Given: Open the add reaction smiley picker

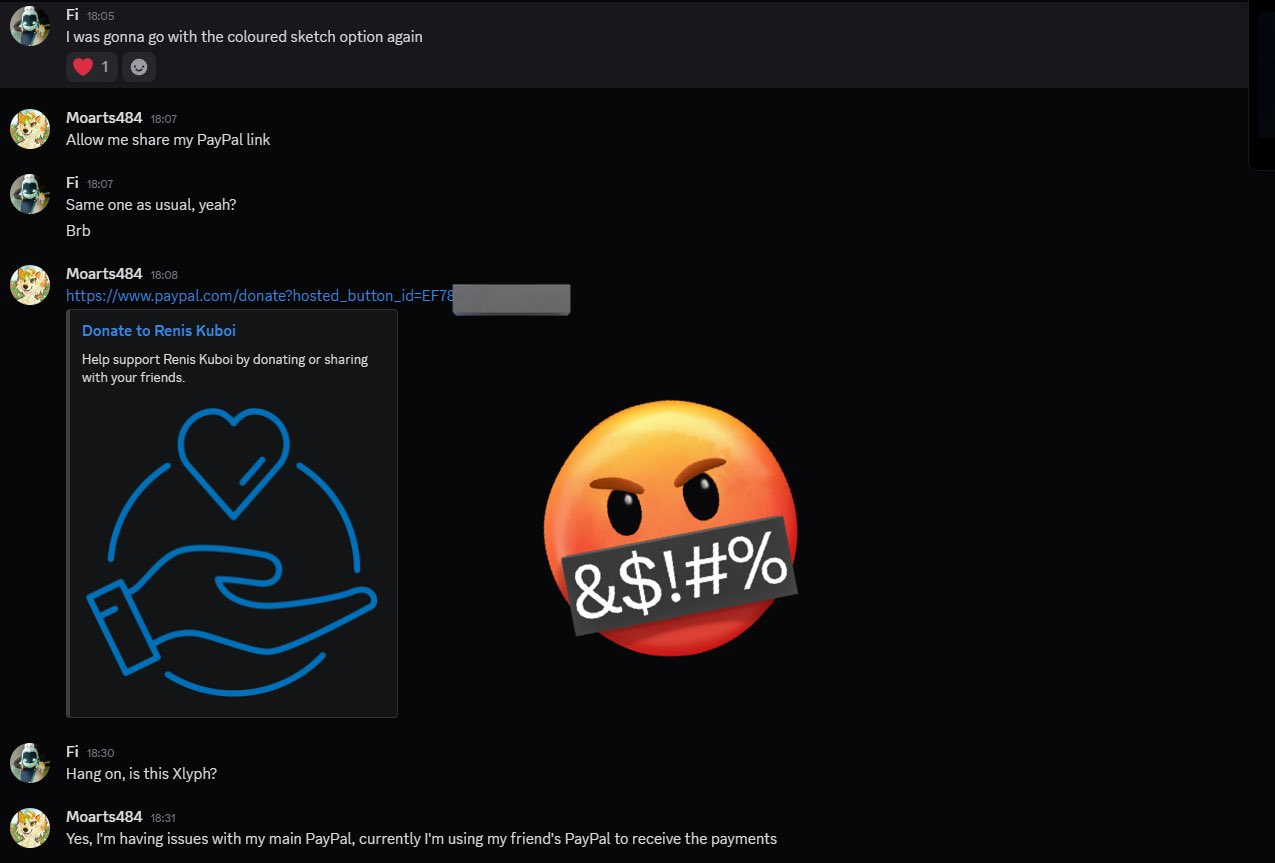Looking at the screenshot, I should [x=139, y=67].
